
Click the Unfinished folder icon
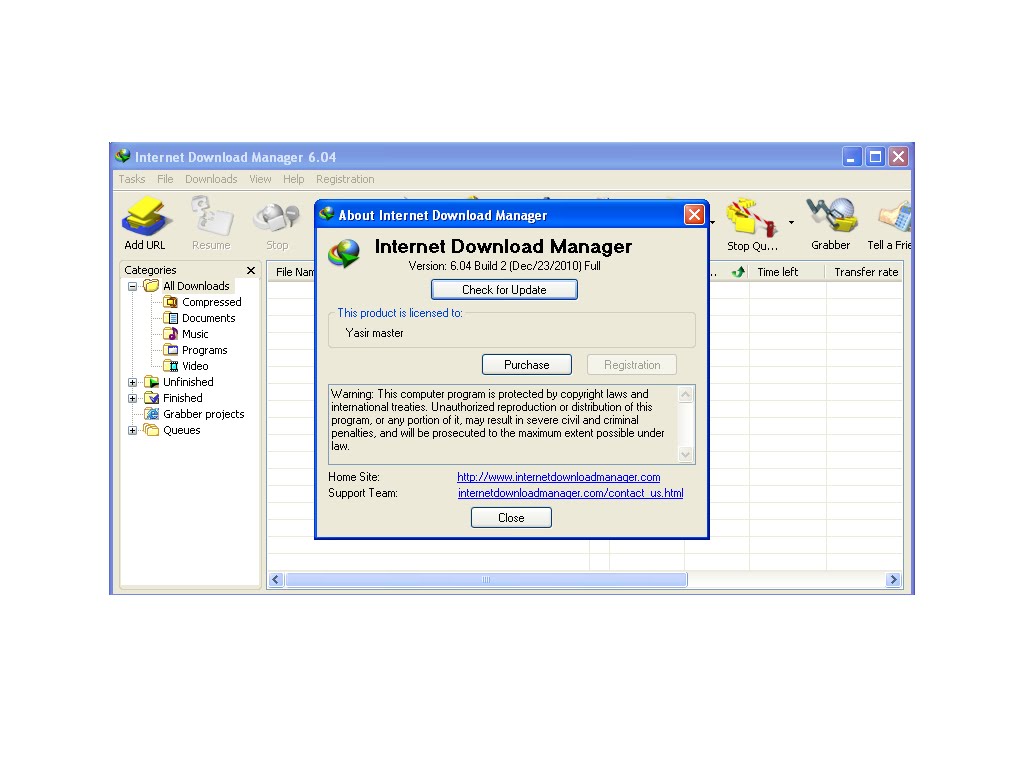pyautogui.click(x=152, y=382)
